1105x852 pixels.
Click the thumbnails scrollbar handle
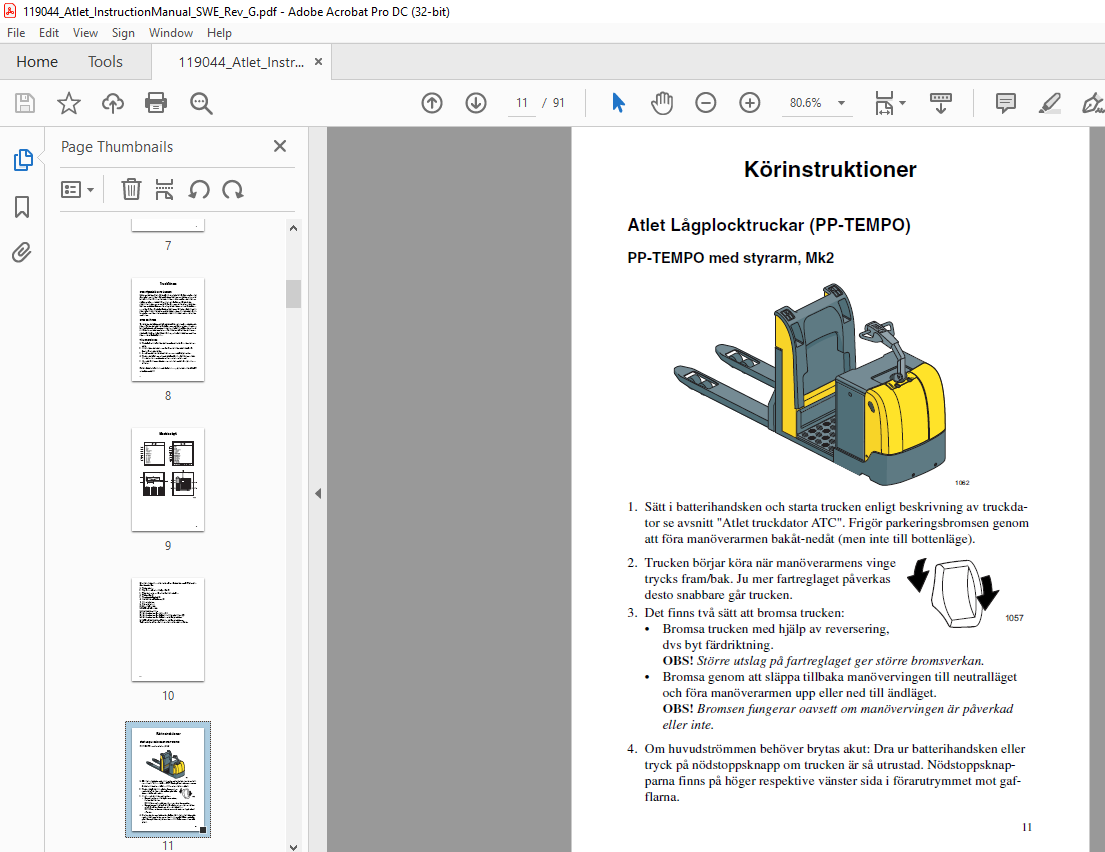293,294
